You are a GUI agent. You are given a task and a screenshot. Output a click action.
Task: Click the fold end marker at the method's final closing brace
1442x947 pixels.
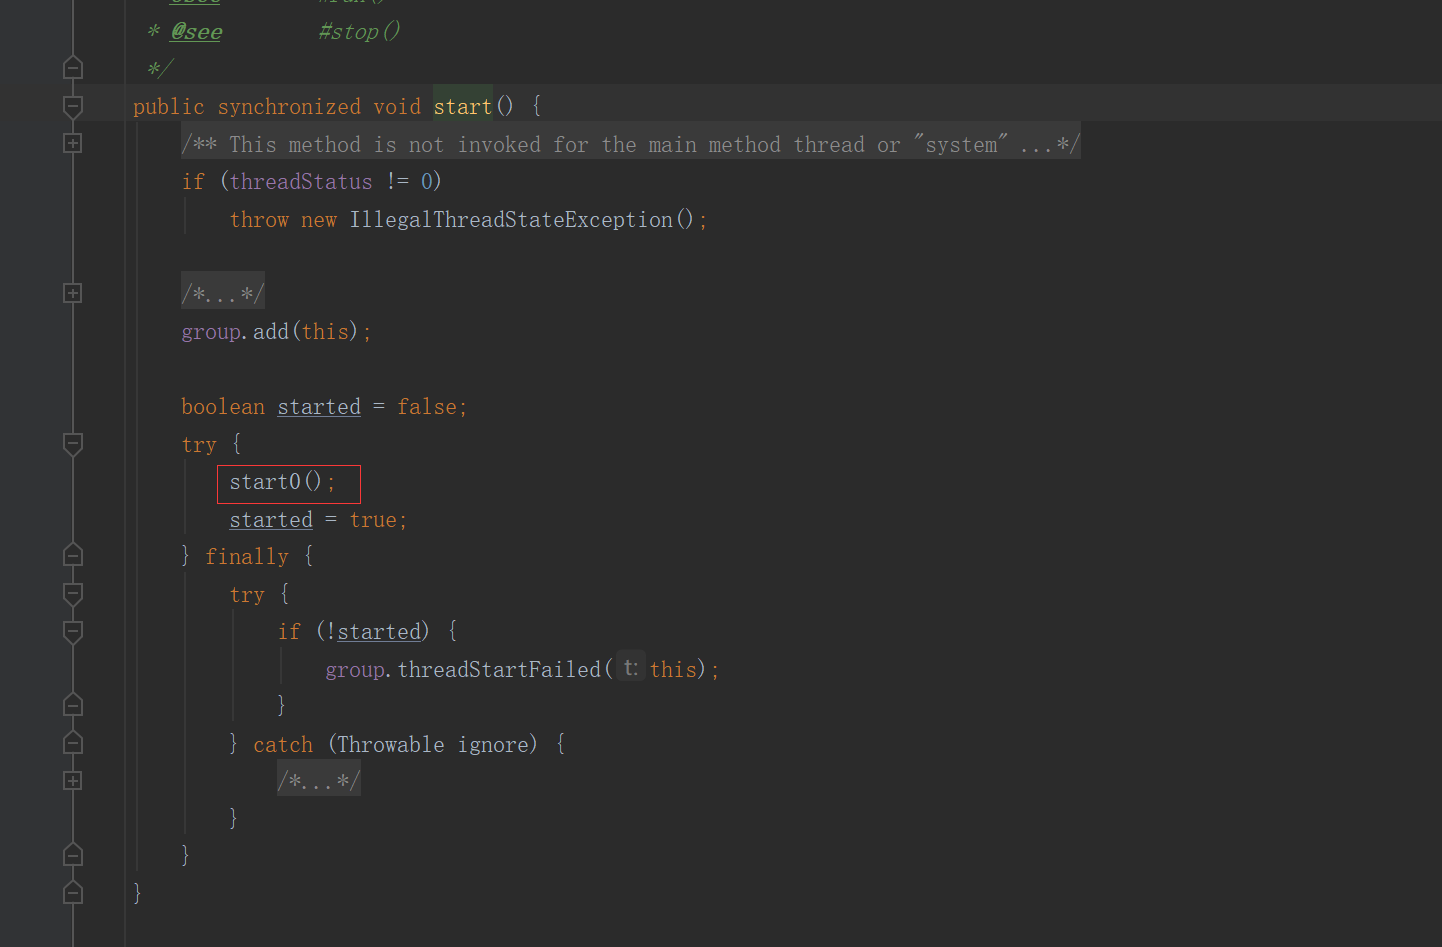coord(73,893)
